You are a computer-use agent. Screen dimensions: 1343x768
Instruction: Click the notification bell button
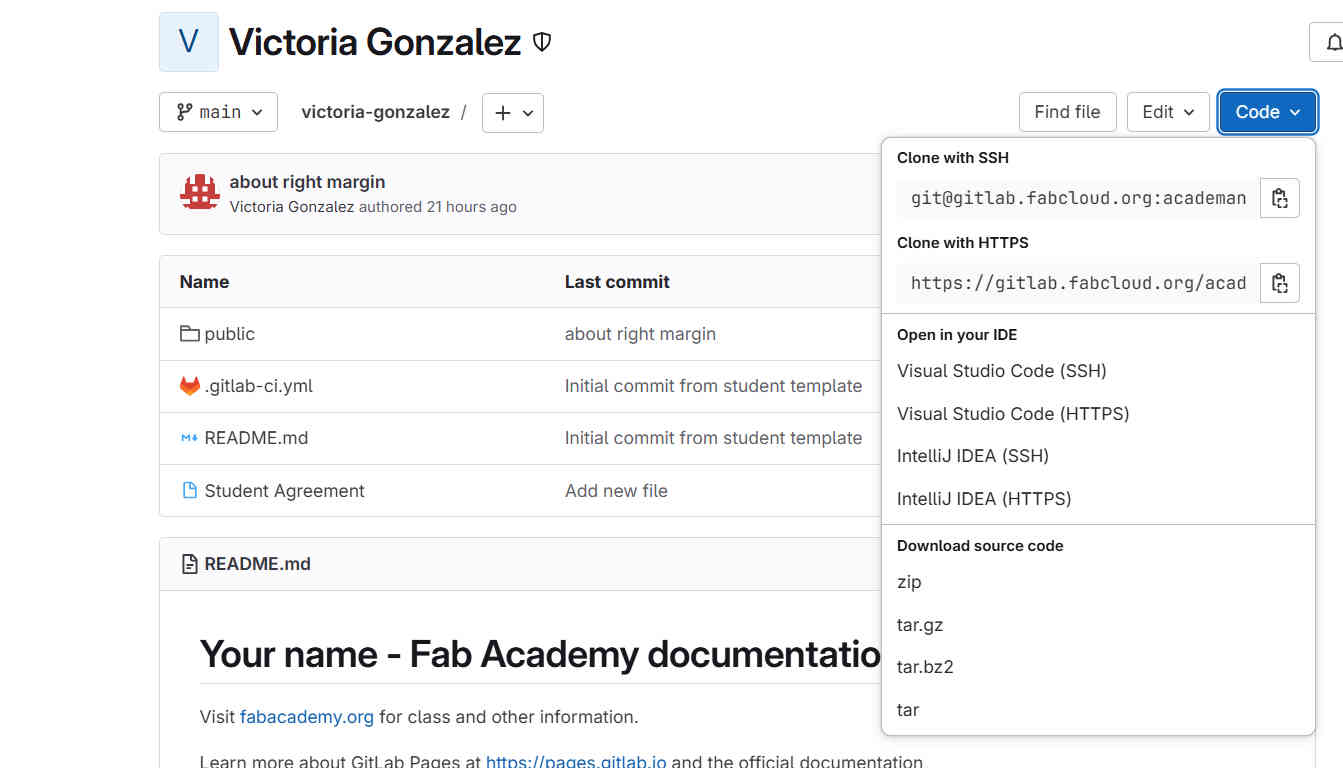(1330, 42)
